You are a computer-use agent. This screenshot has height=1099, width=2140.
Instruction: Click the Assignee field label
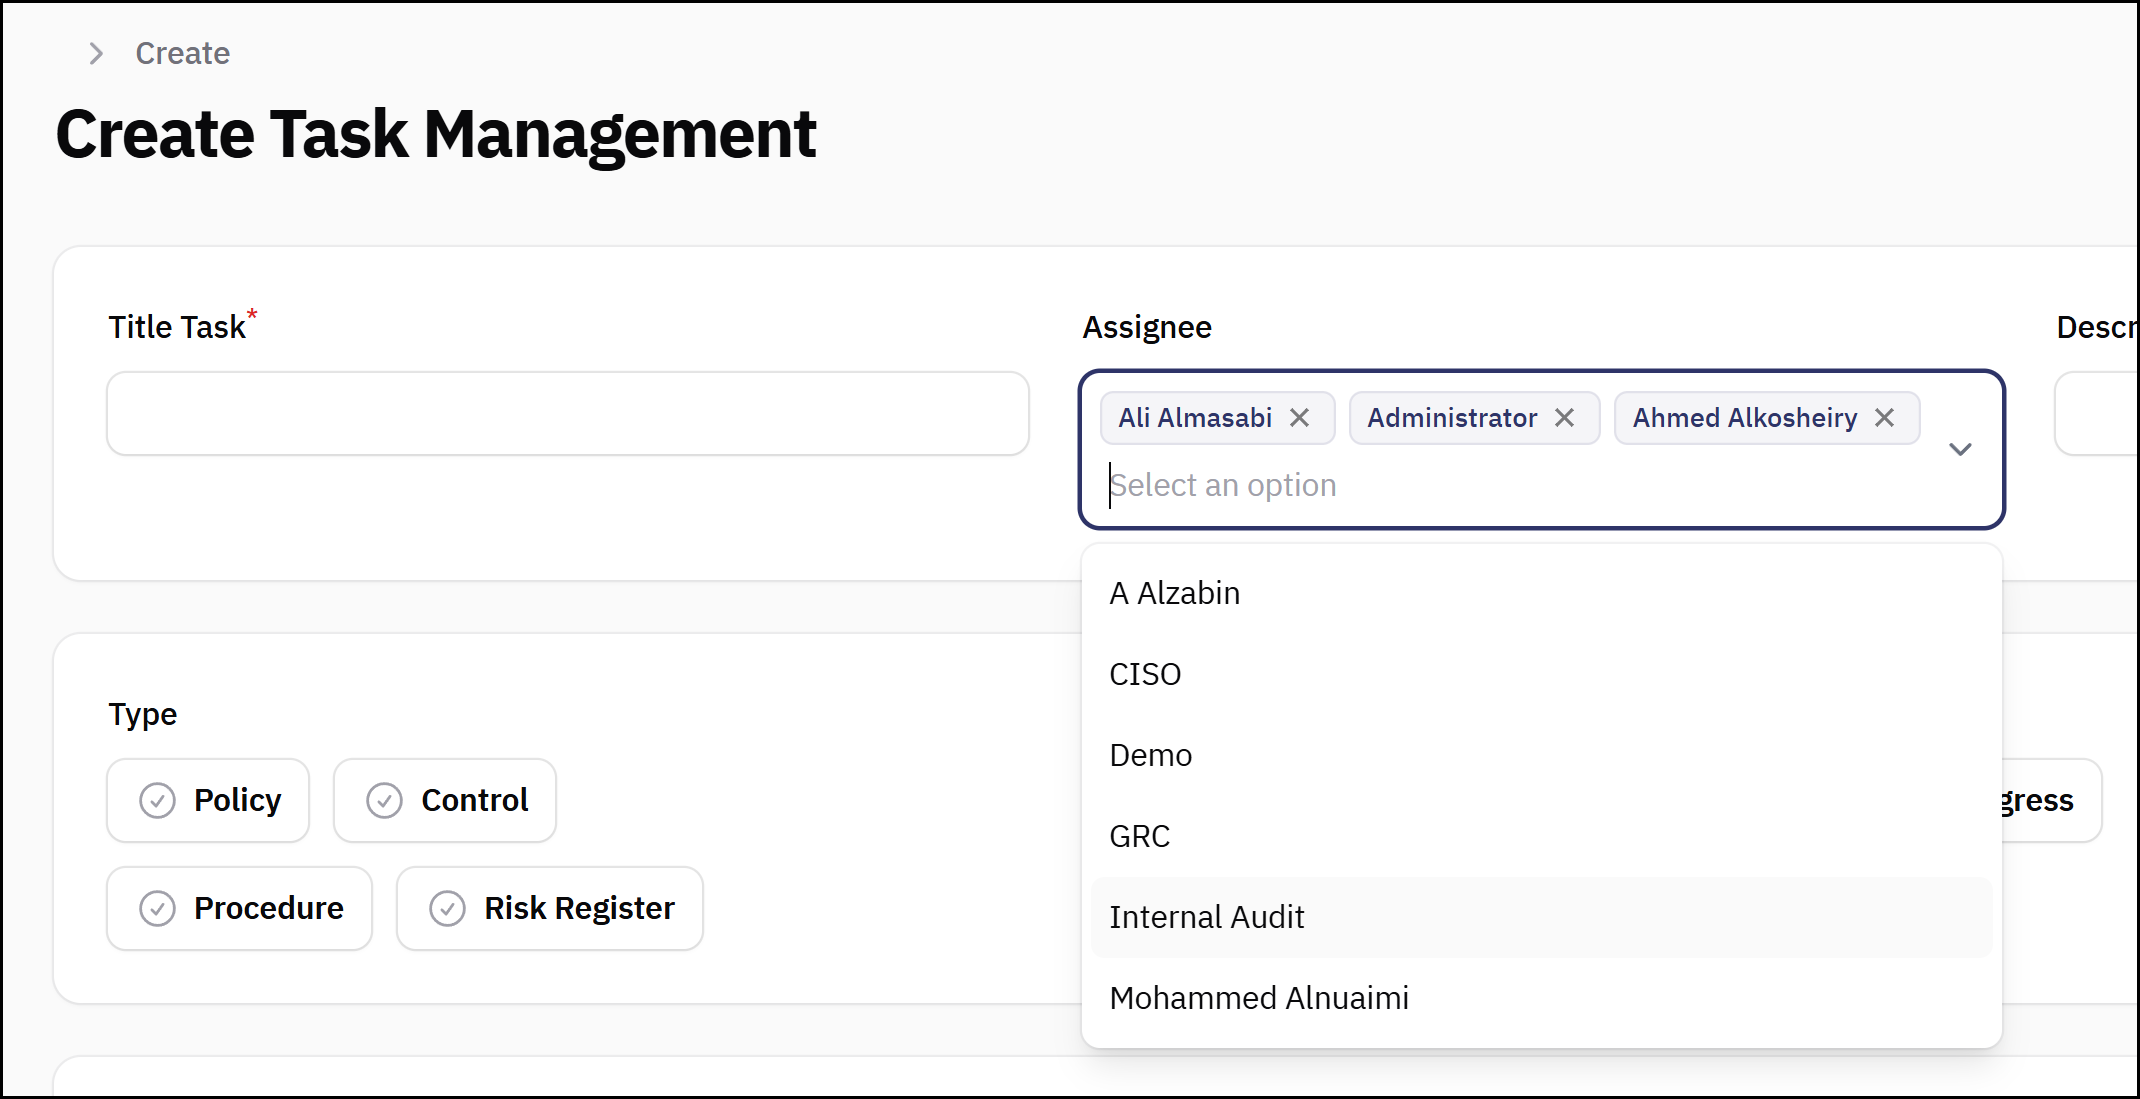coord(1147,327)
